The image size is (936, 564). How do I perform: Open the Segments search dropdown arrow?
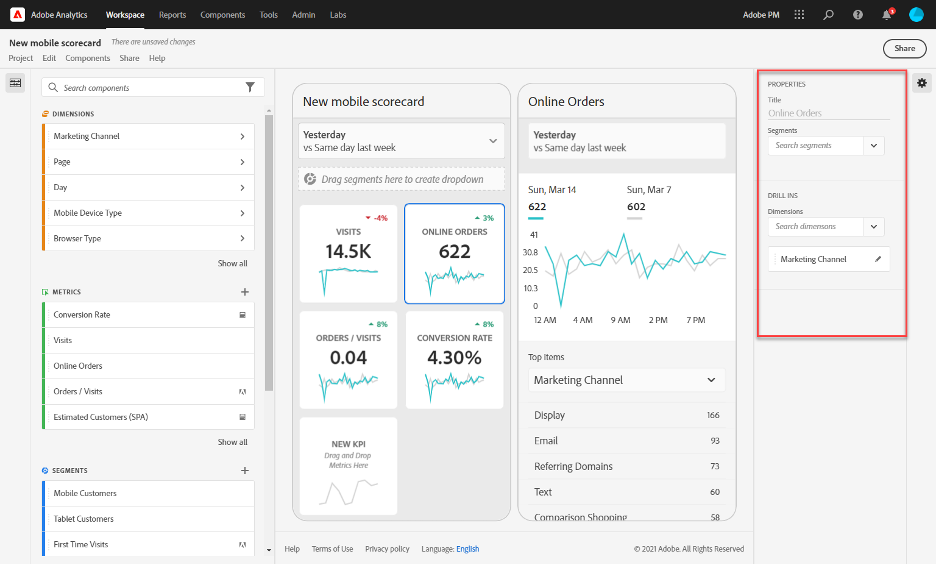[873, 146]
